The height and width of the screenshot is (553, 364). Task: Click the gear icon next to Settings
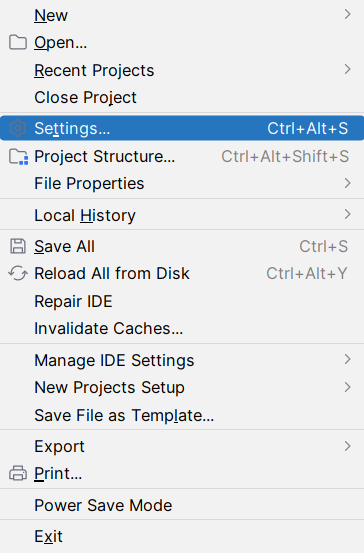tap(18, 128)
